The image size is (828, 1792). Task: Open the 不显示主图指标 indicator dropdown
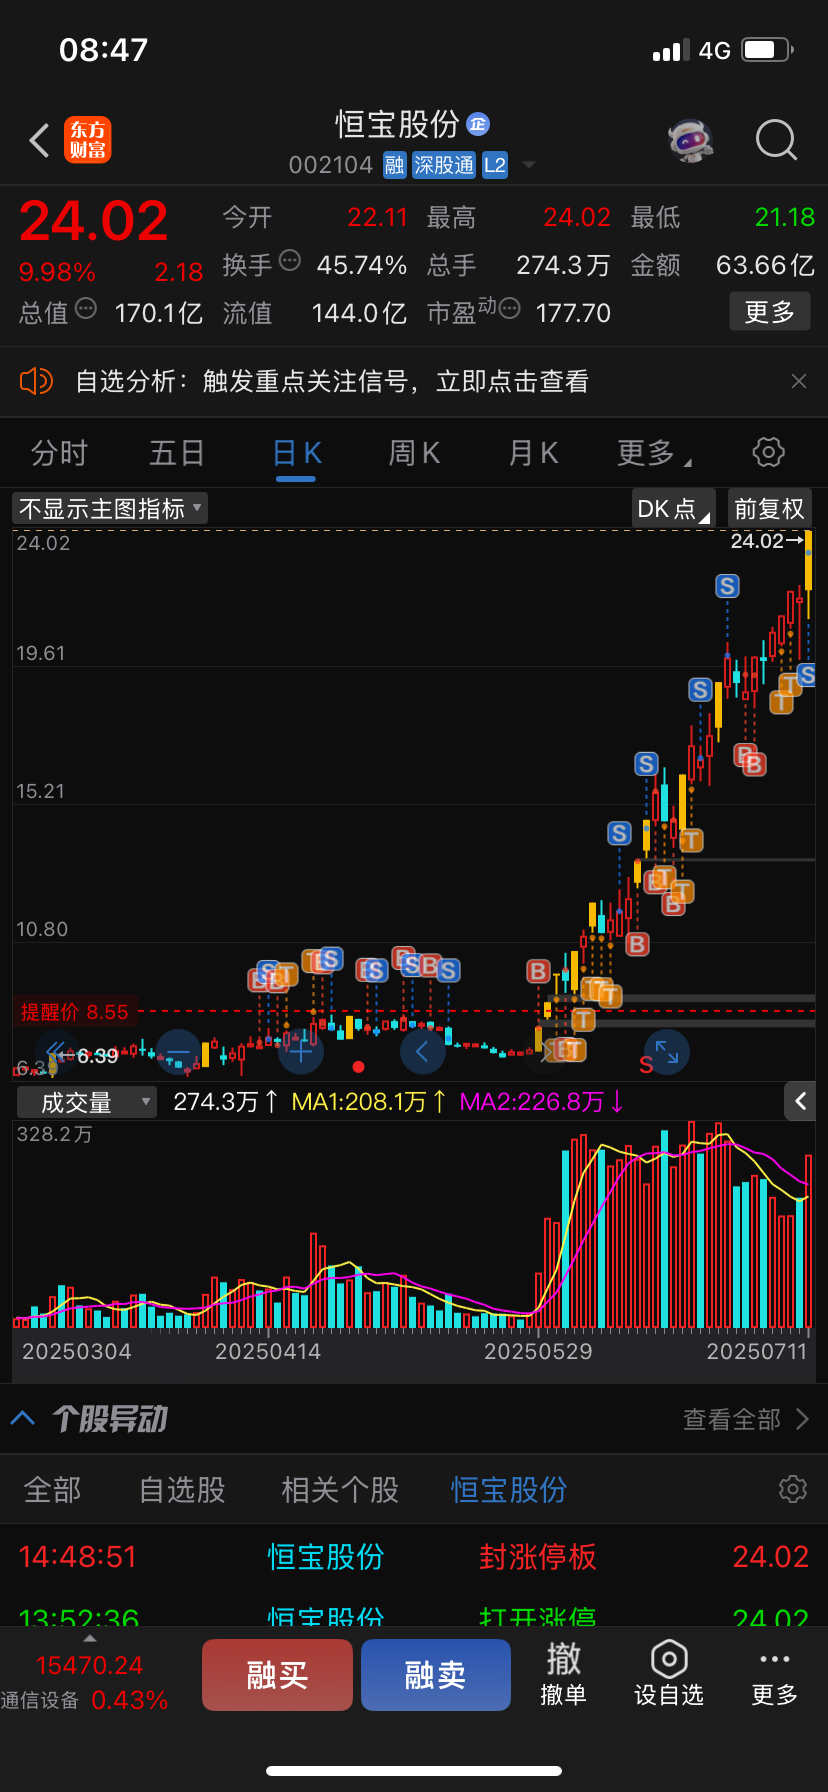click(110, 508)
